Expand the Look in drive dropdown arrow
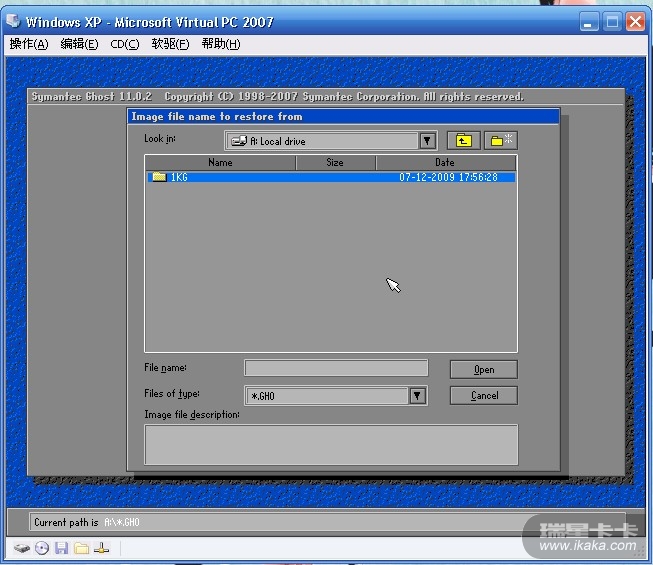653x565 pixels. (427, 141)
